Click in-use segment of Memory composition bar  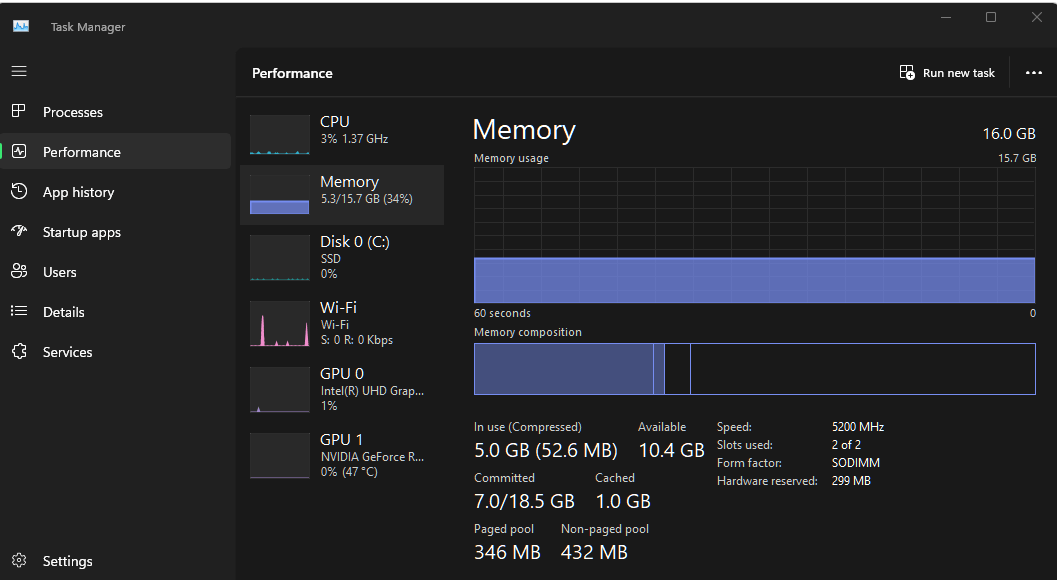pos(564,369)
